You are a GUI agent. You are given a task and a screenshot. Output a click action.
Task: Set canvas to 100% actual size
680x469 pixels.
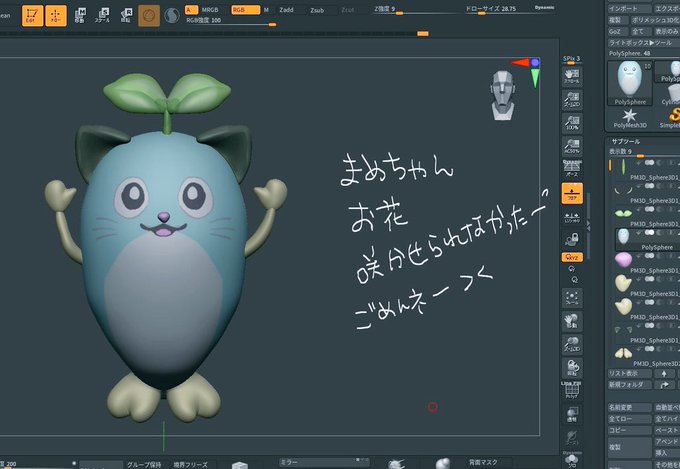(572, 123)
